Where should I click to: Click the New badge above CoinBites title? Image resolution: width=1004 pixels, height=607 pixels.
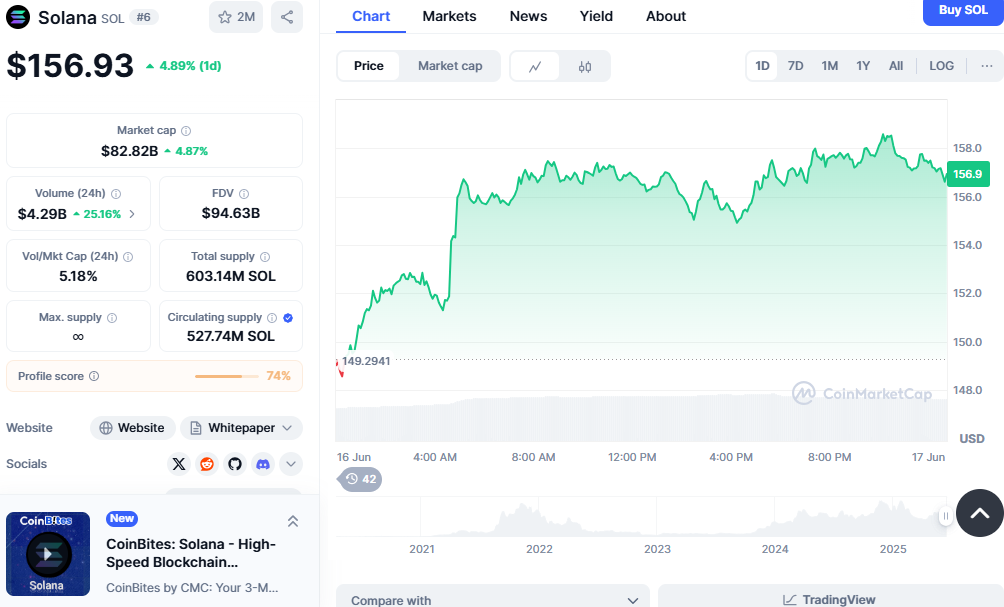[x=122, y=519]
